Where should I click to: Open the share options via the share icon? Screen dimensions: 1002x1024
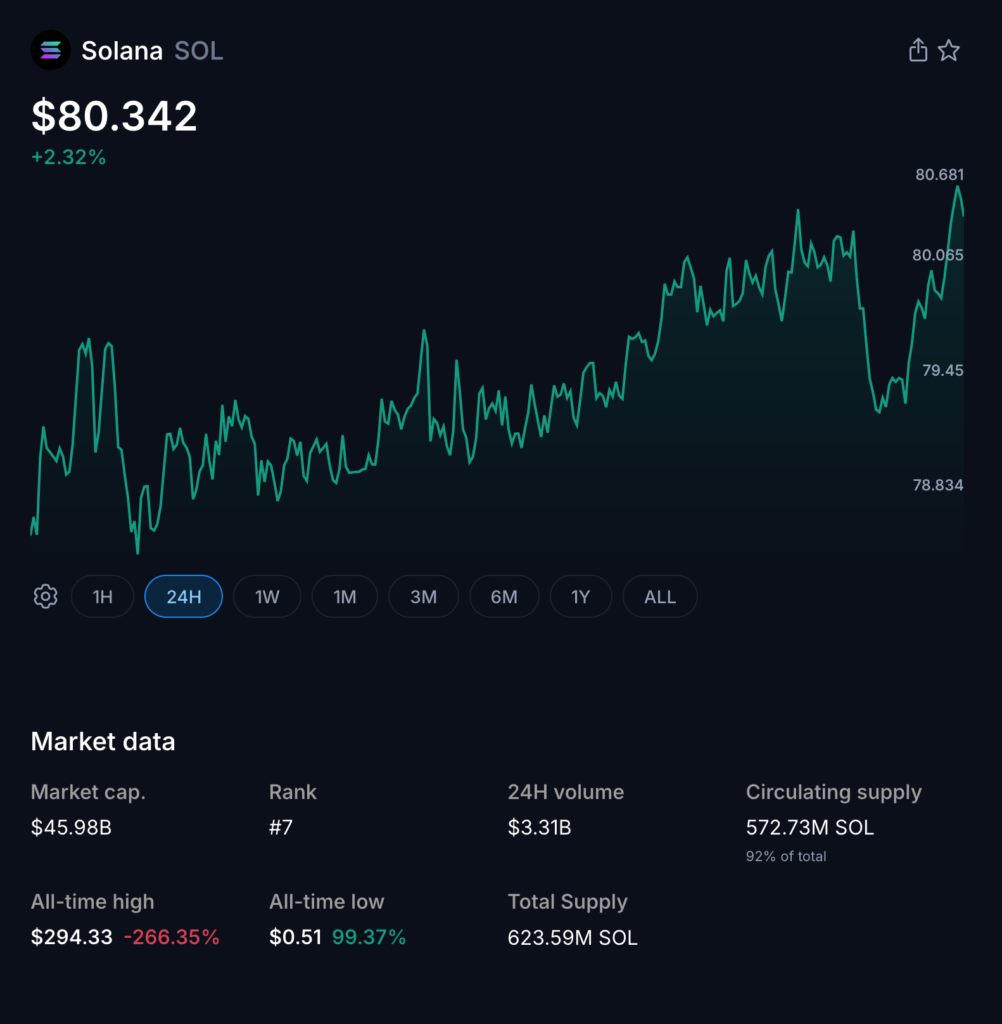pos(918,49)
